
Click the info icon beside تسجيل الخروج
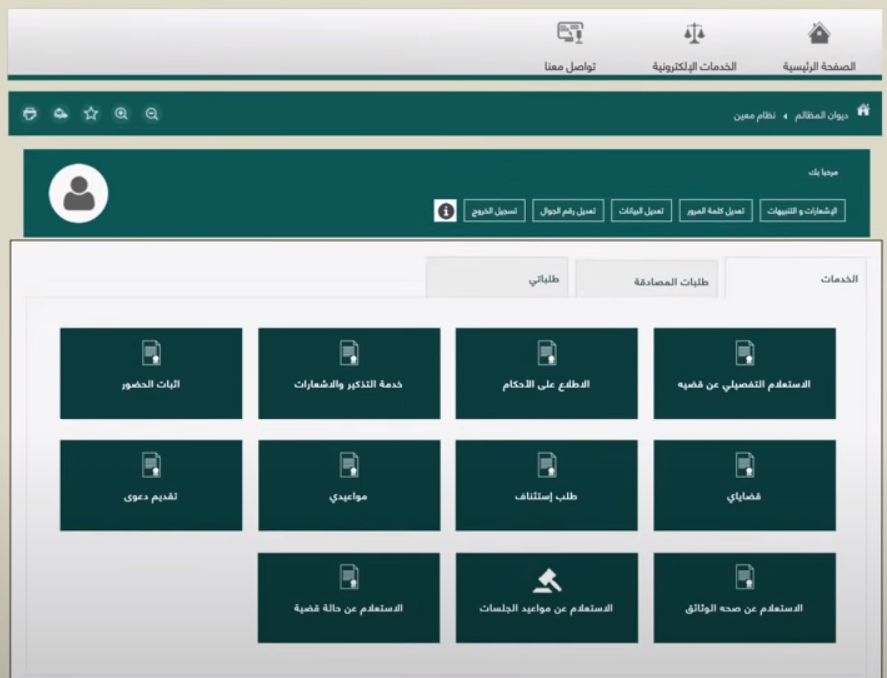pyautogui.click(x=446, y=211)
